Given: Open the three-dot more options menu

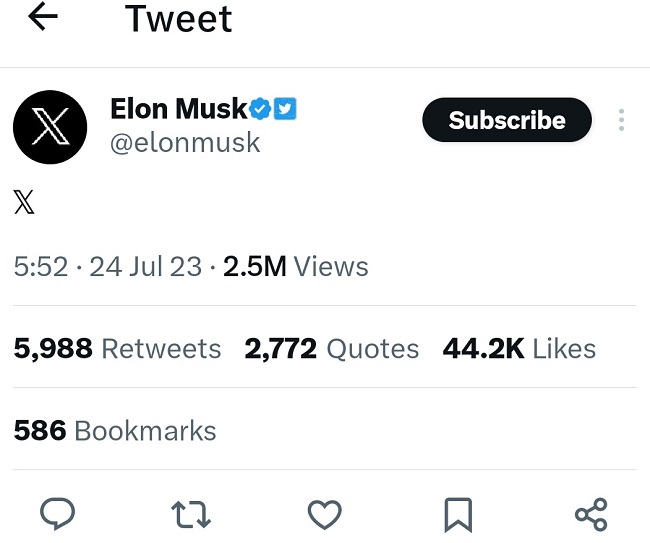Looking at the screenshot, I should point(621,121).
